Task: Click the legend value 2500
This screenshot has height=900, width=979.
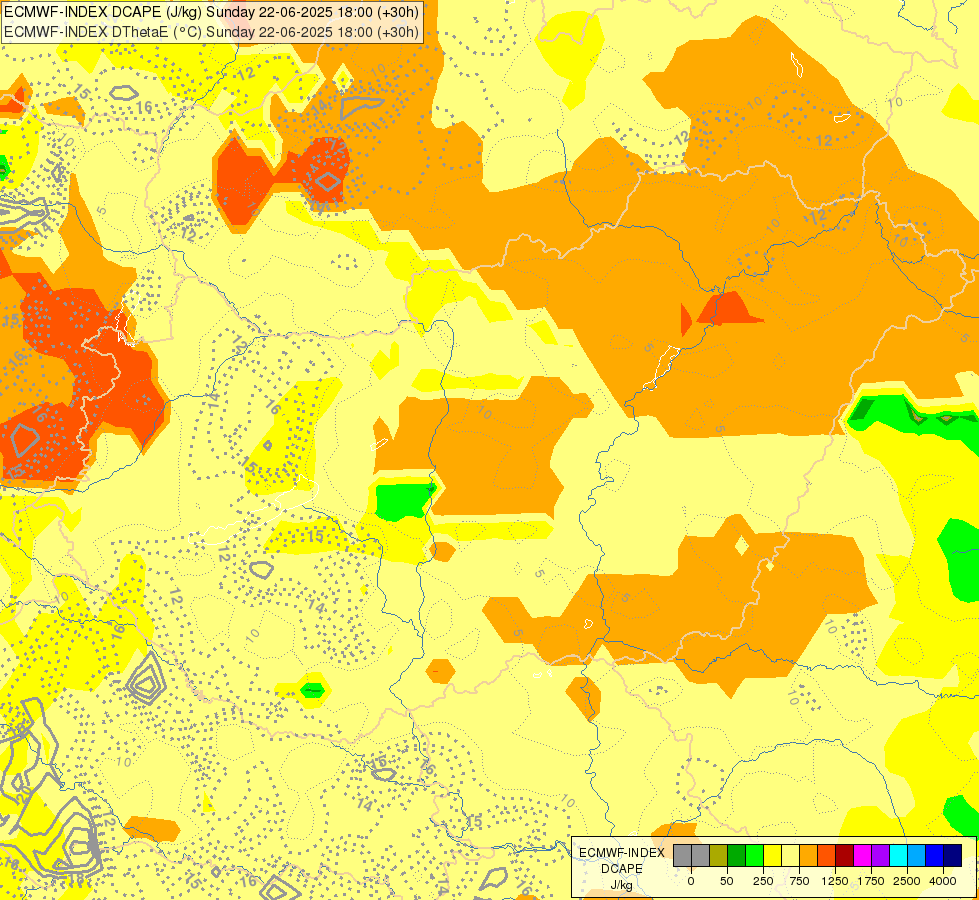Action: (907, 881)
